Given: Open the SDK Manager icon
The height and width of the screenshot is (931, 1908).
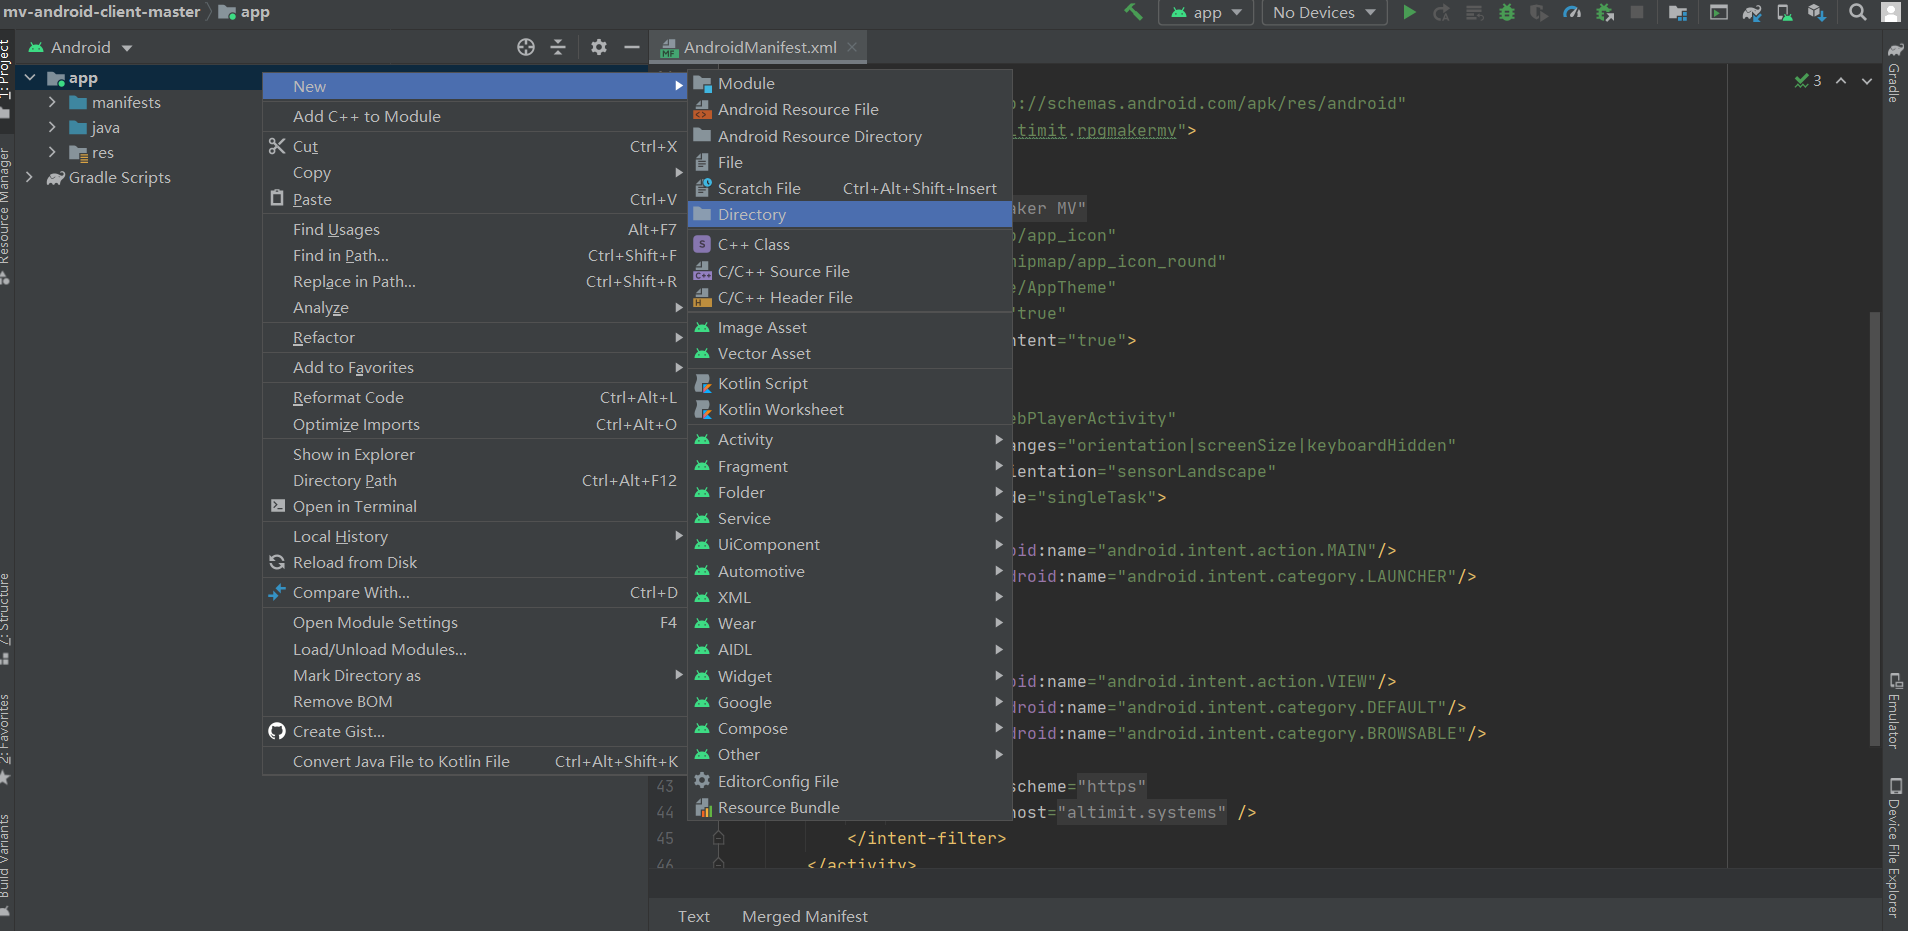Looking at the screenshot, I should (1816, 12).
